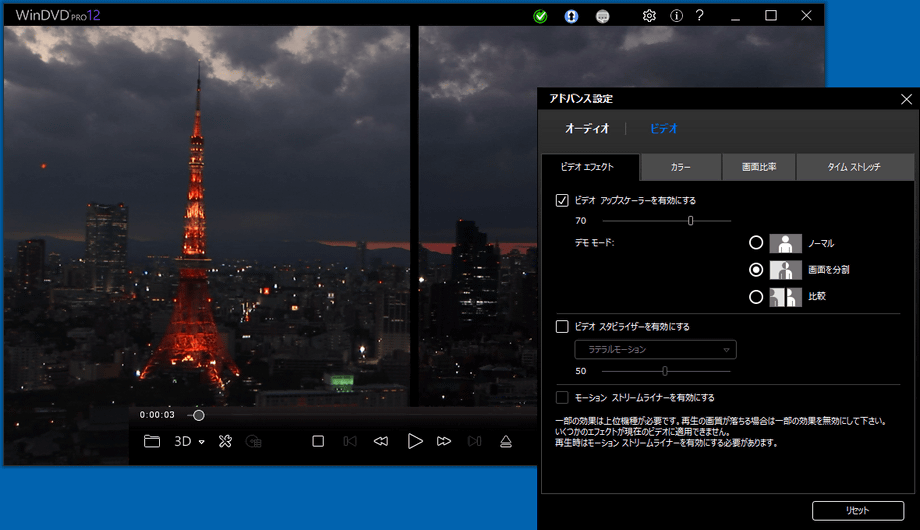
Task: Open the advanced settings tools icon
Action: [225, 441]
